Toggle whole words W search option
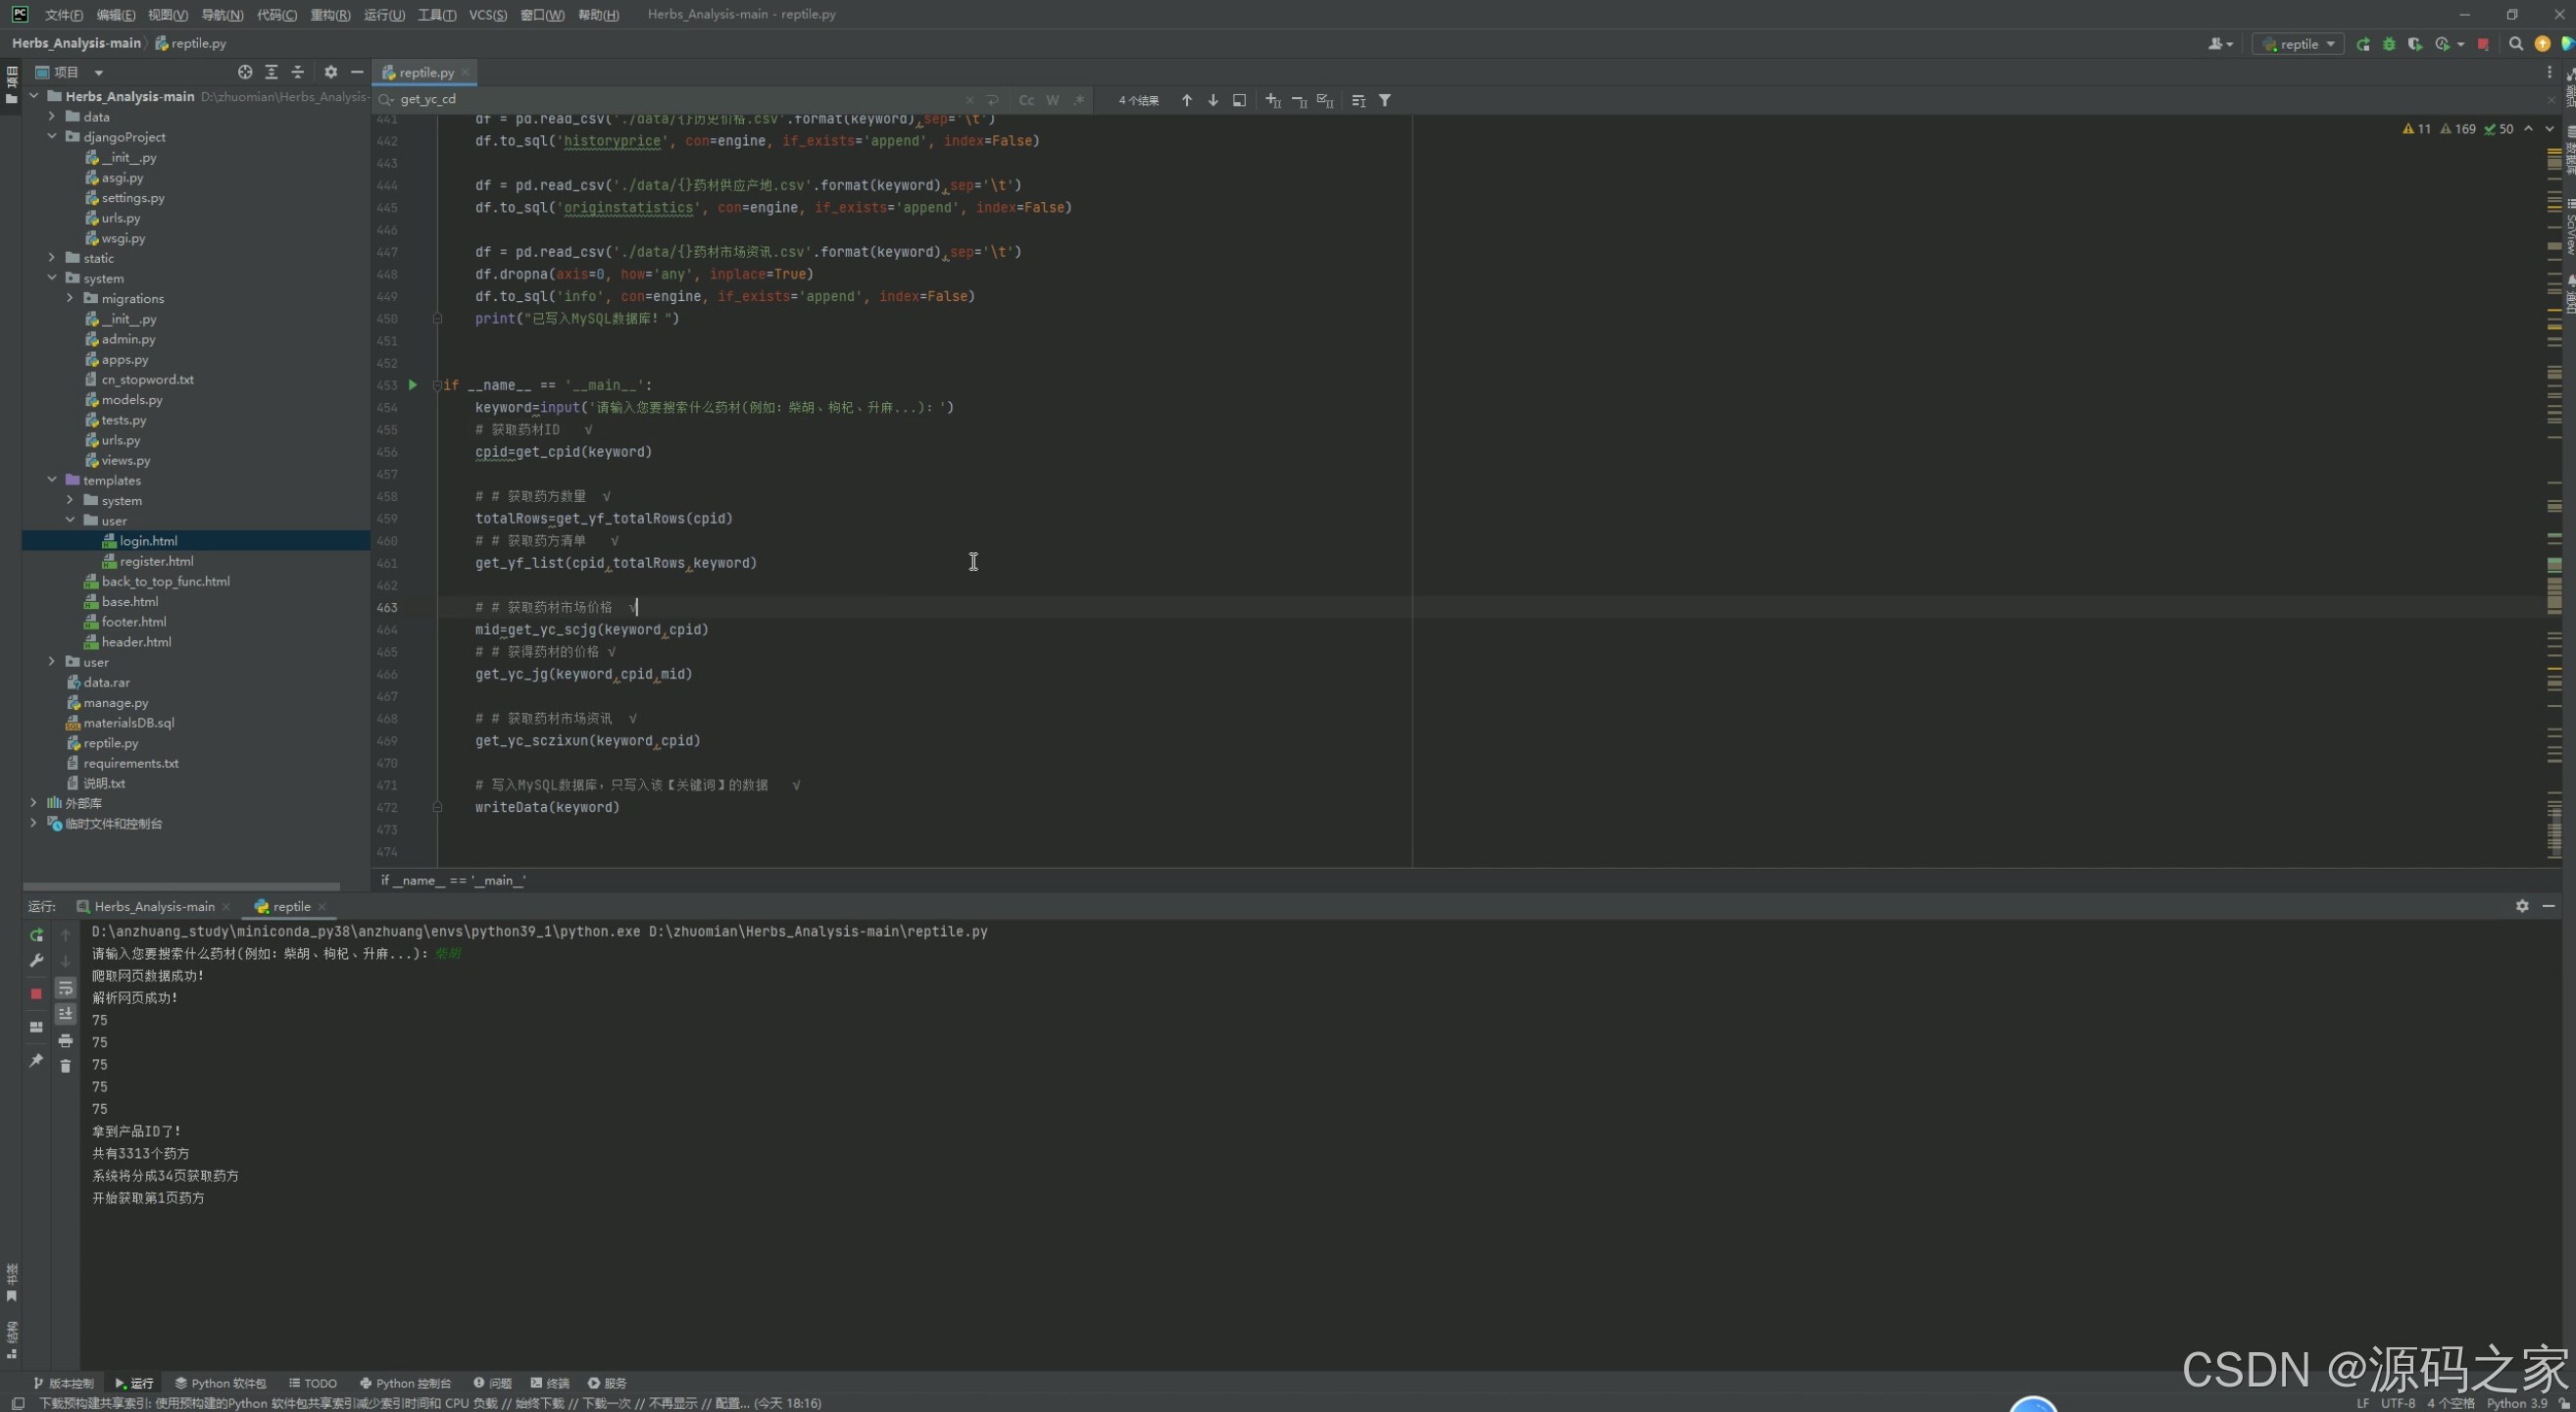The width and height of the screenshot is (2576, 1412). pos(1052,100)
